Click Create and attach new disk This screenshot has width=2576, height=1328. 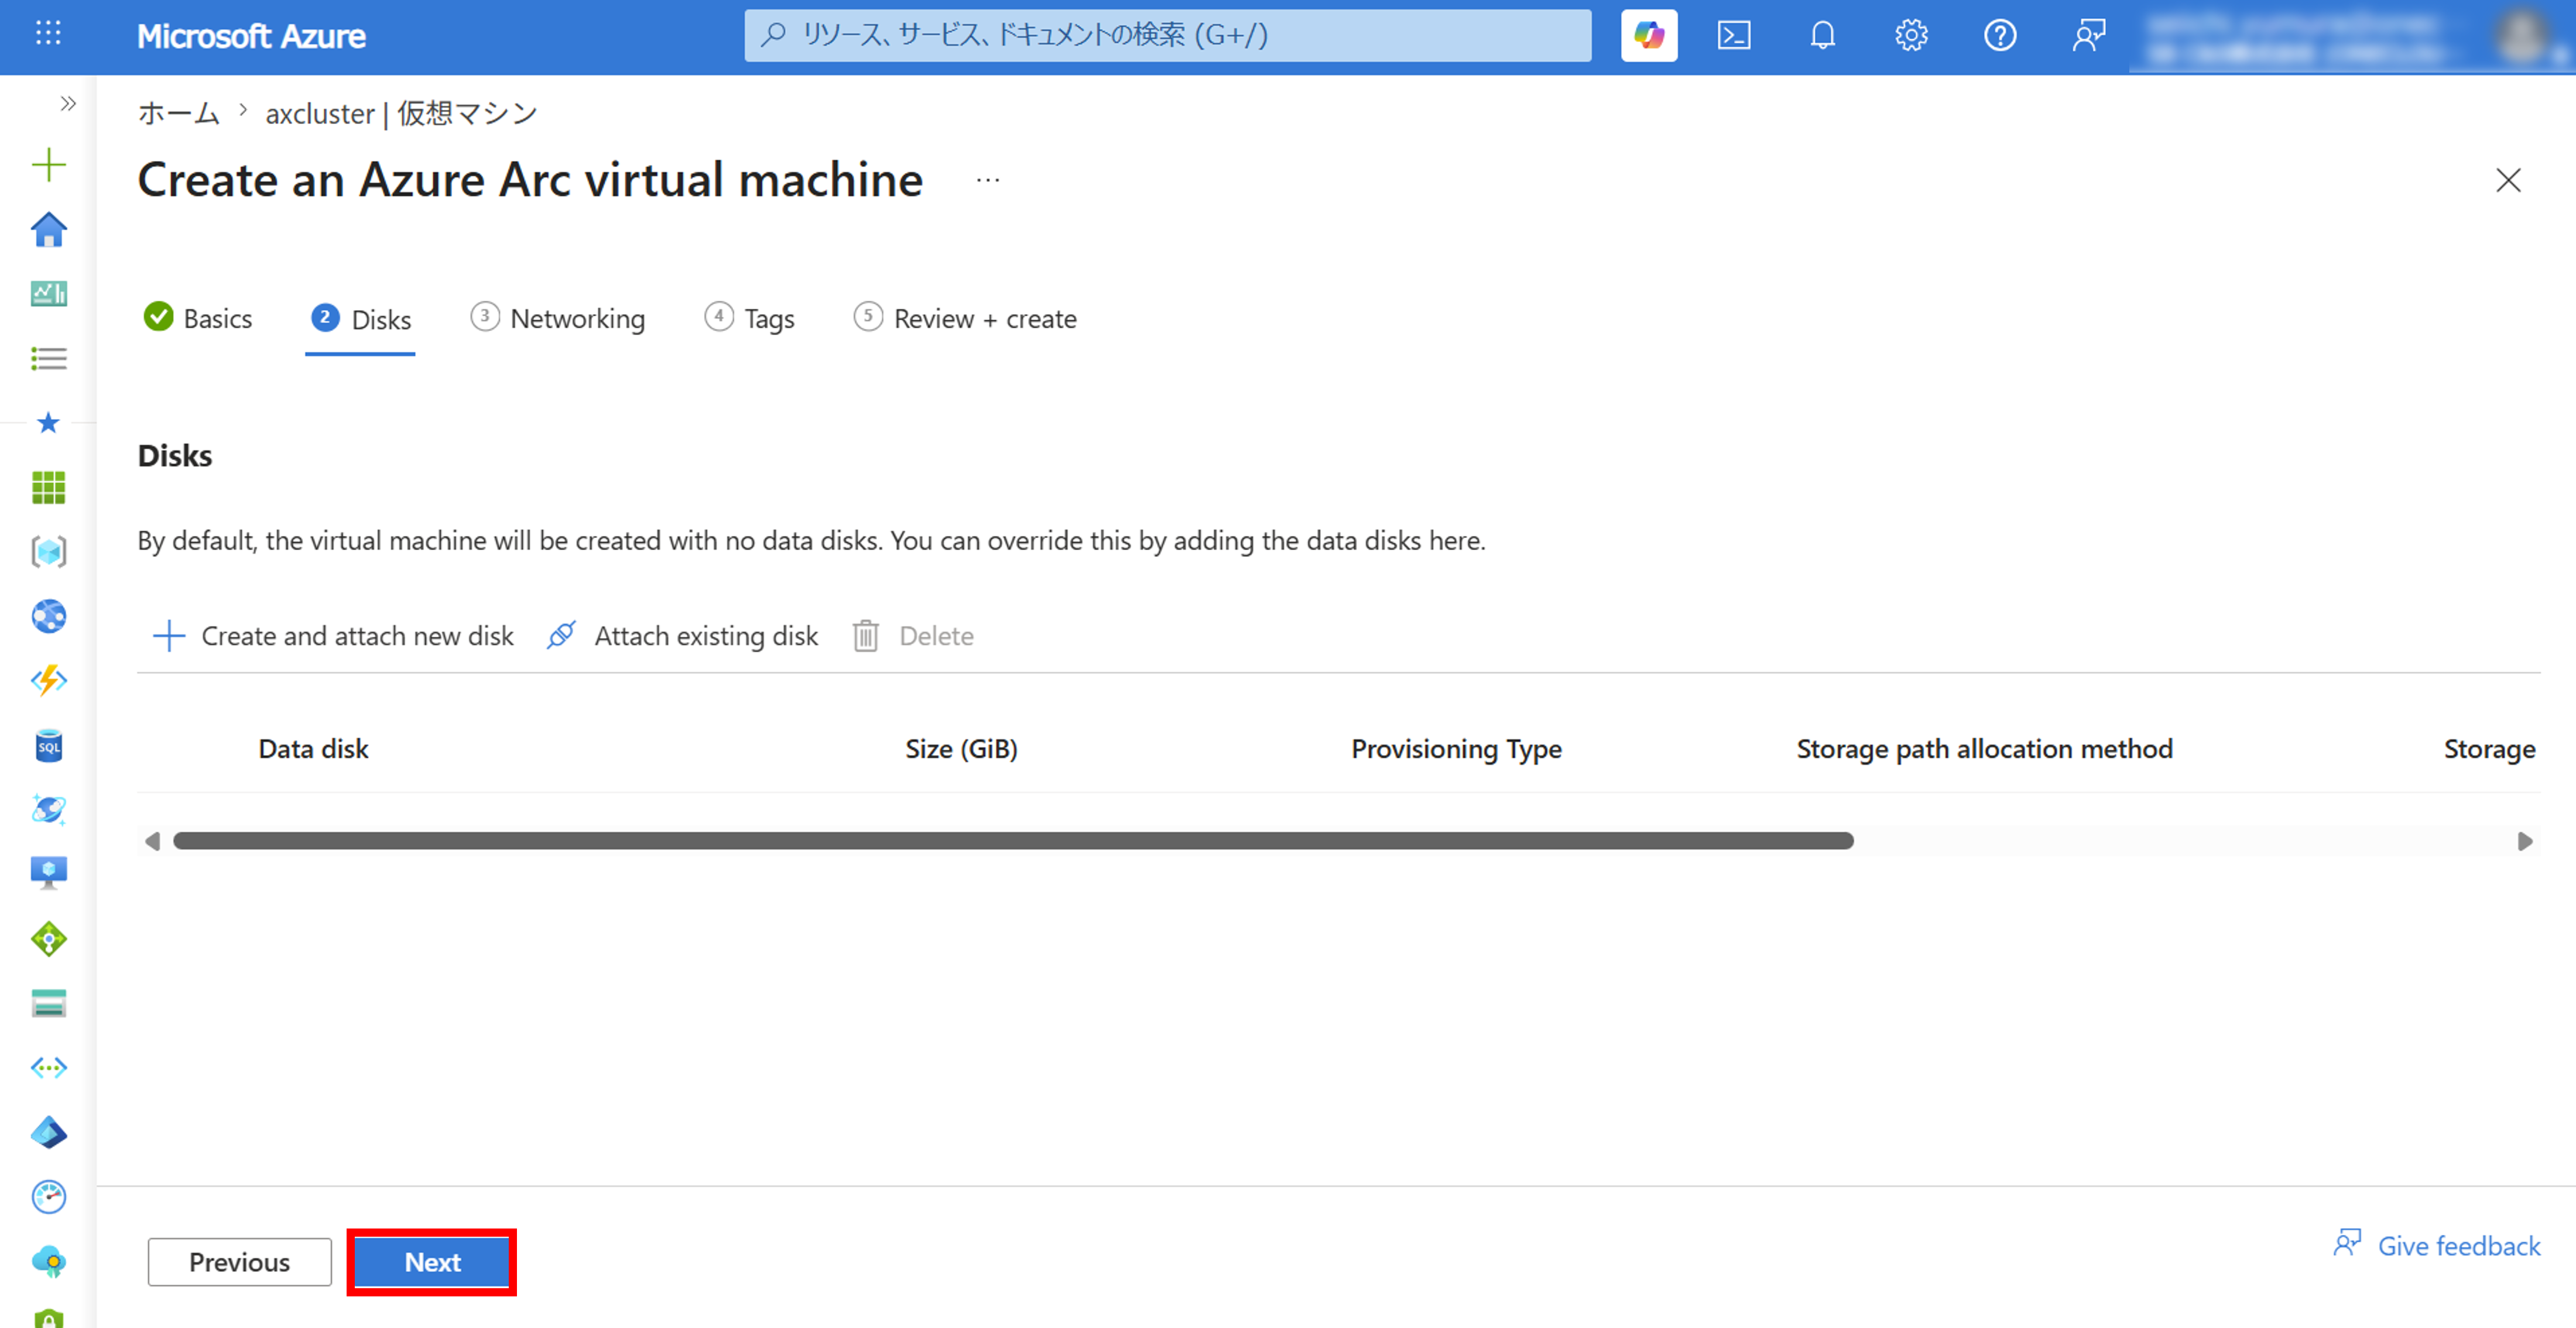(333, 636)
